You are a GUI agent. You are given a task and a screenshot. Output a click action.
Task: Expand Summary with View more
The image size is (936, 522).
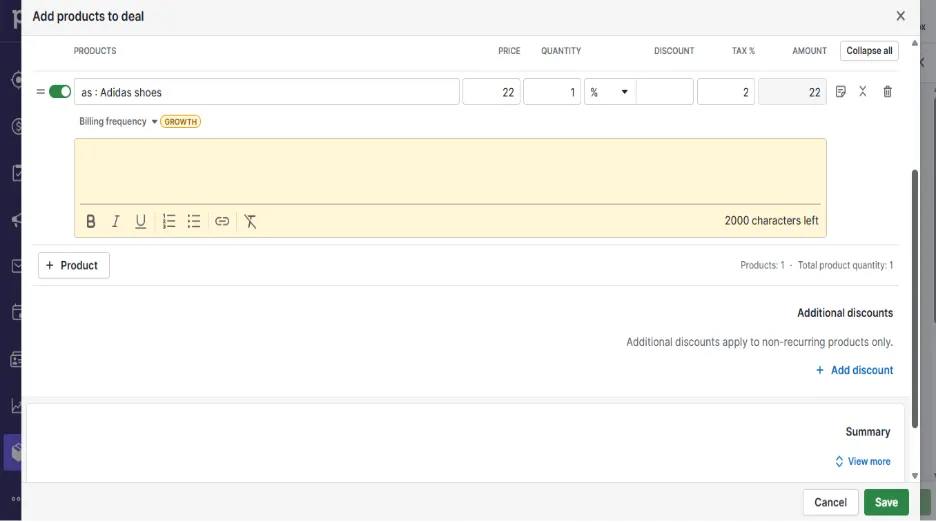point(863,462)
